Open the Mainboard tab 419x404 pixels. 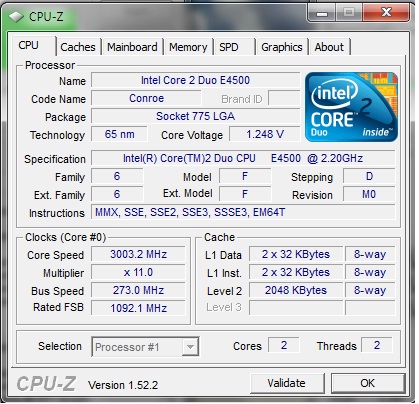click(x=132, y=47)
